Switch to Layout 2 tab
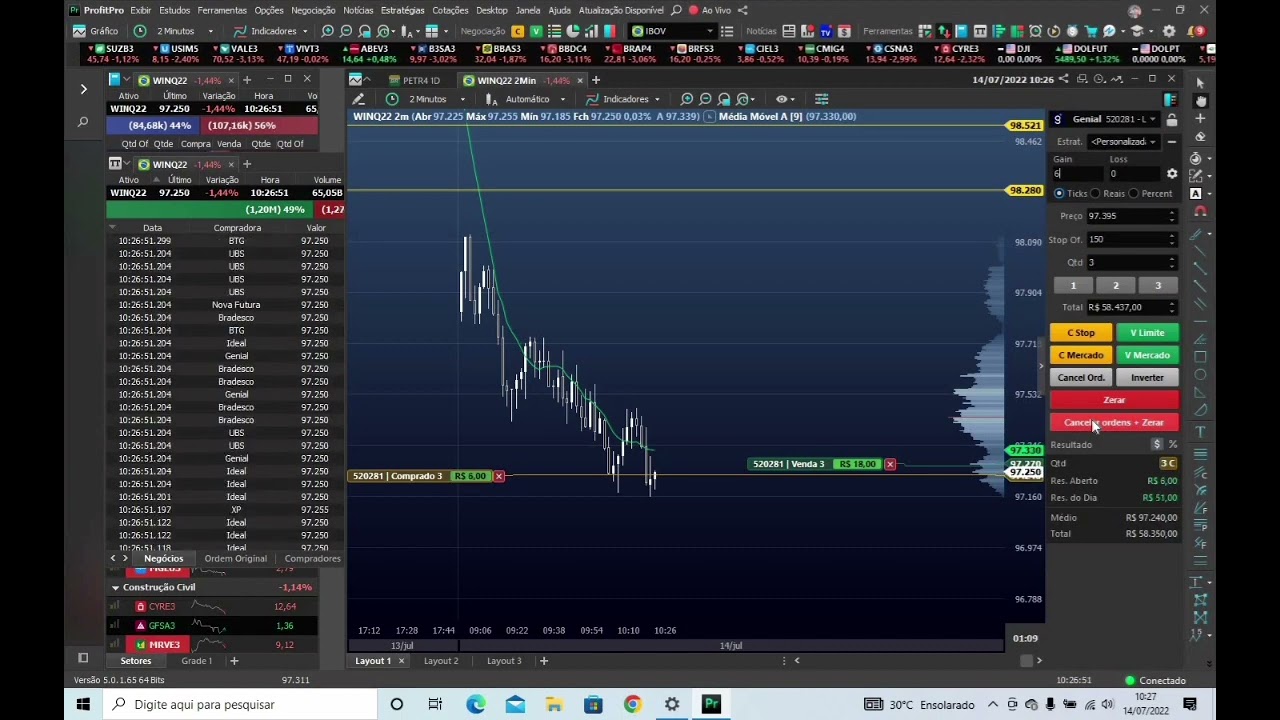 click(x=441, y=661)
